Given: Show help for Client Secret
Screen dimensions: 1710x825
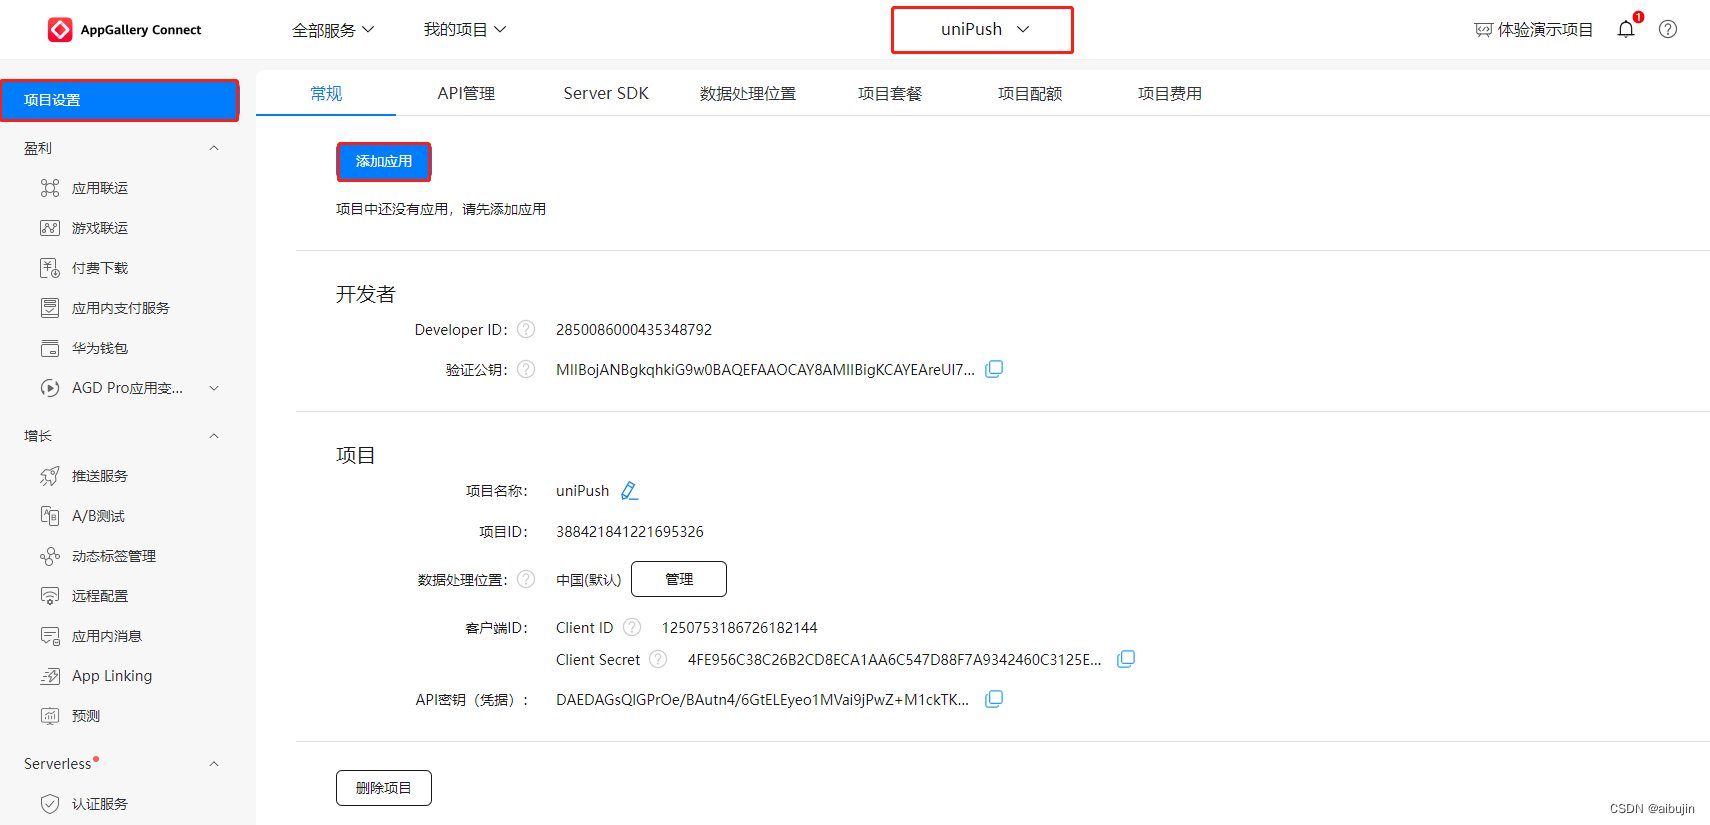Looking at the screenshot, I should pyautogui.click(x=658, y=659).
